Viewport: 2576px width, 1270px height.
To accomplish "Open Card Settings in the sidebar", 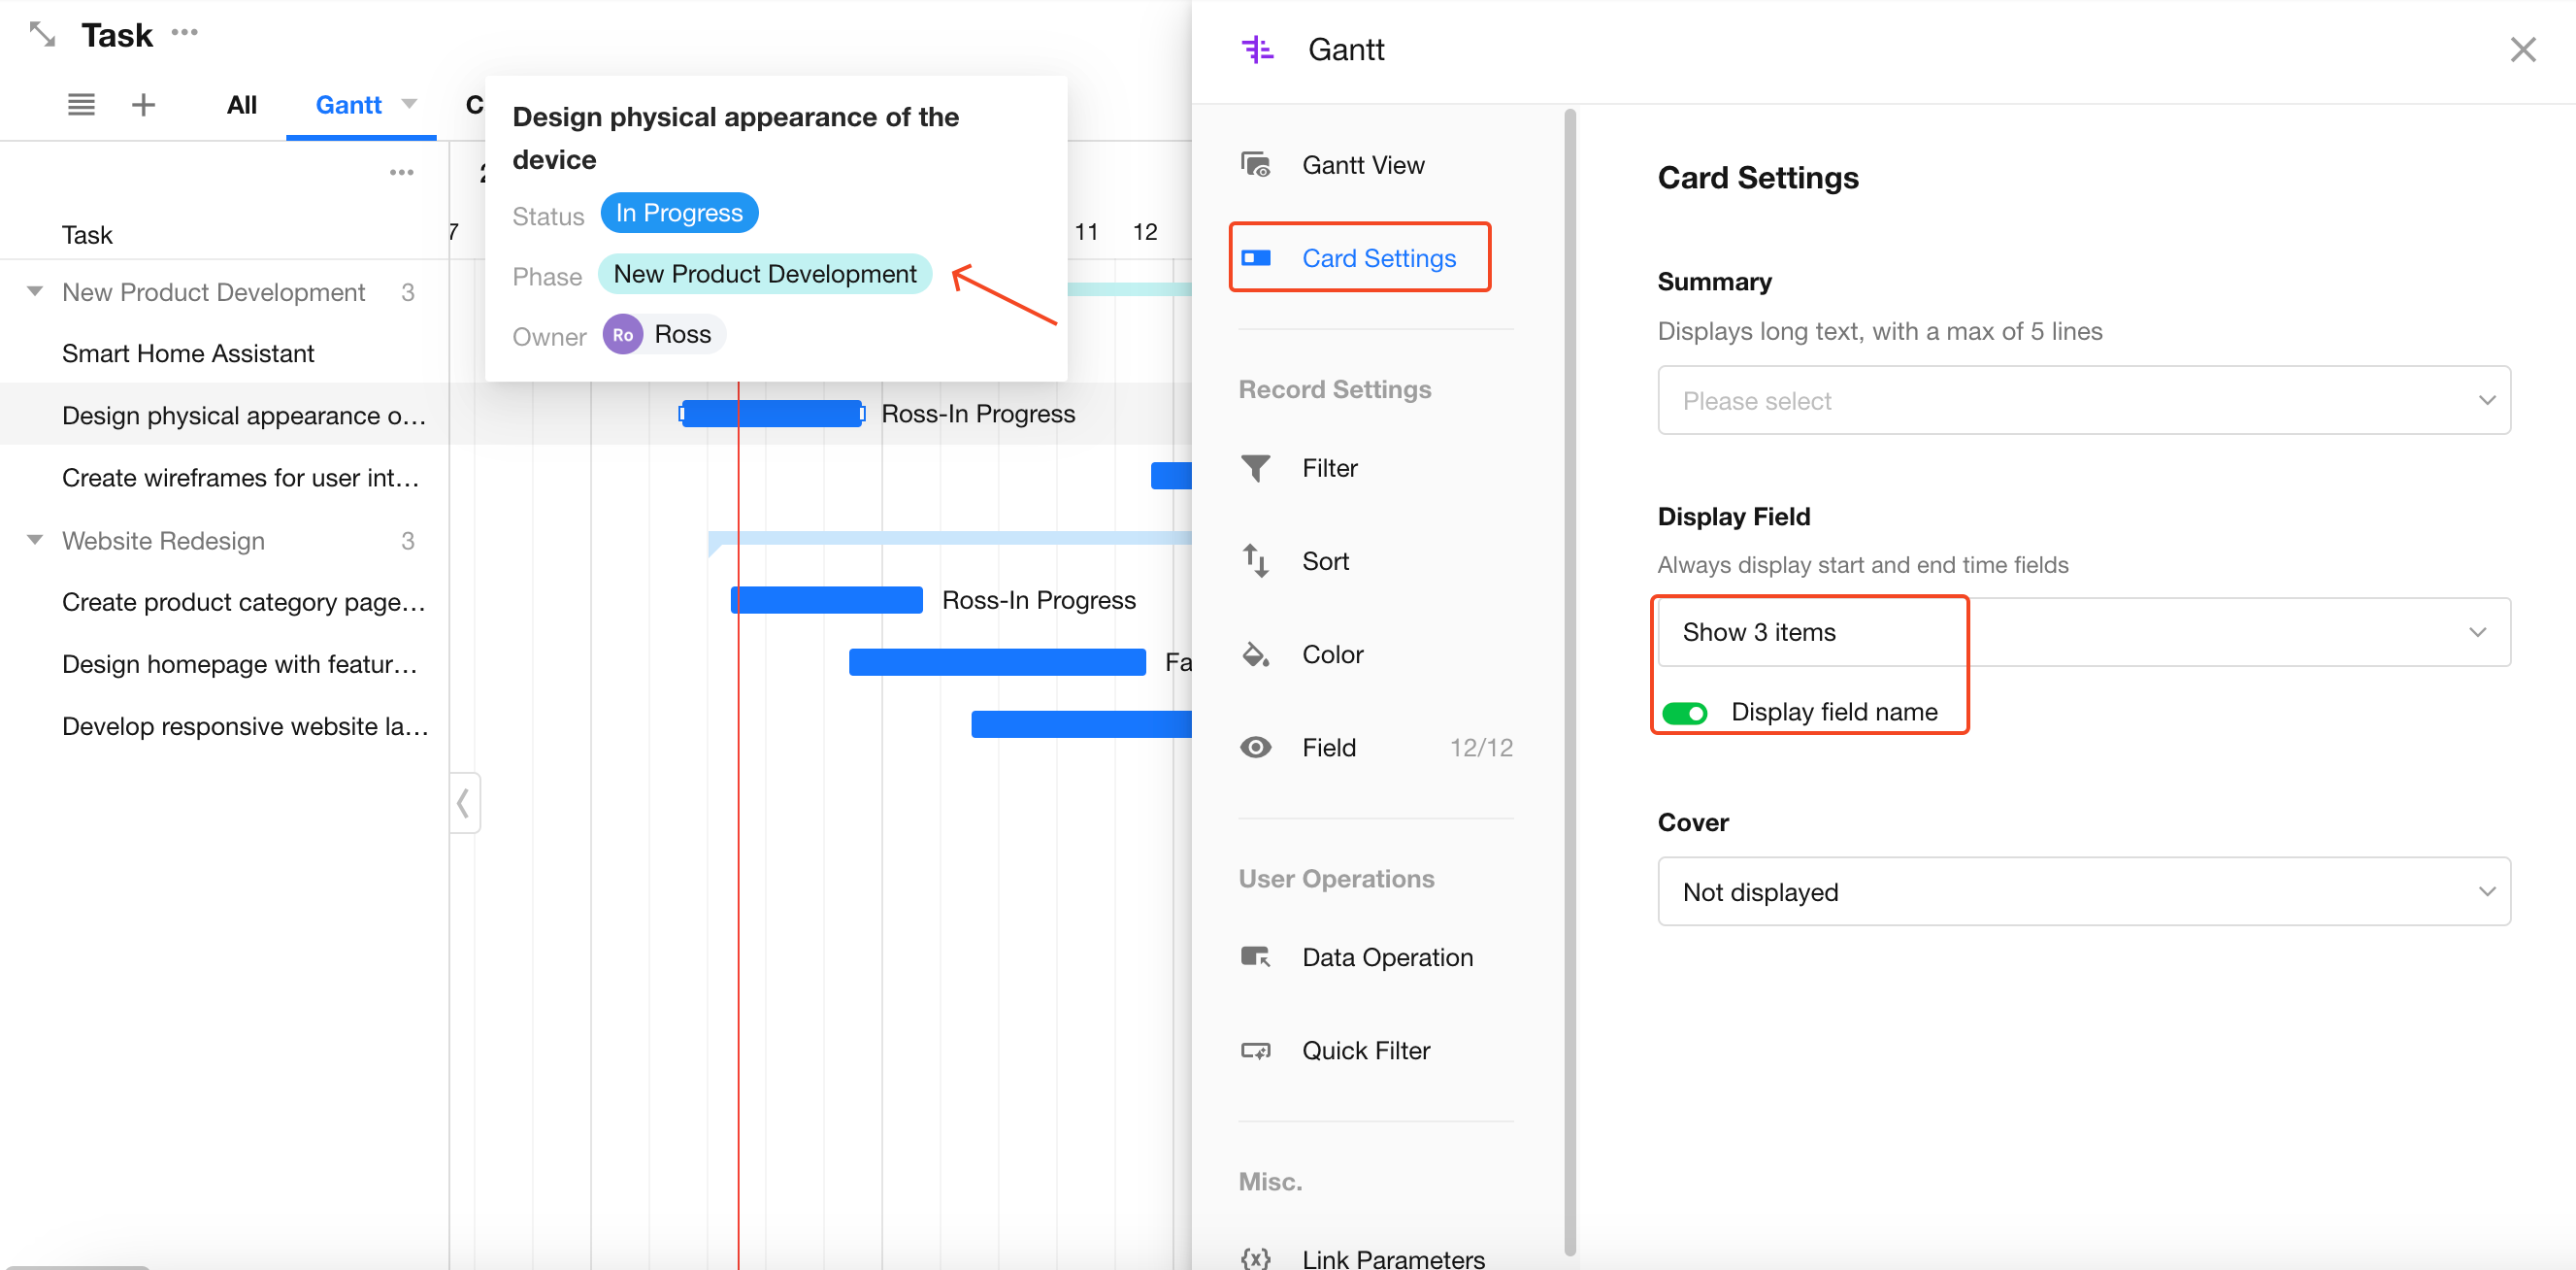I will click(1360, 258).
